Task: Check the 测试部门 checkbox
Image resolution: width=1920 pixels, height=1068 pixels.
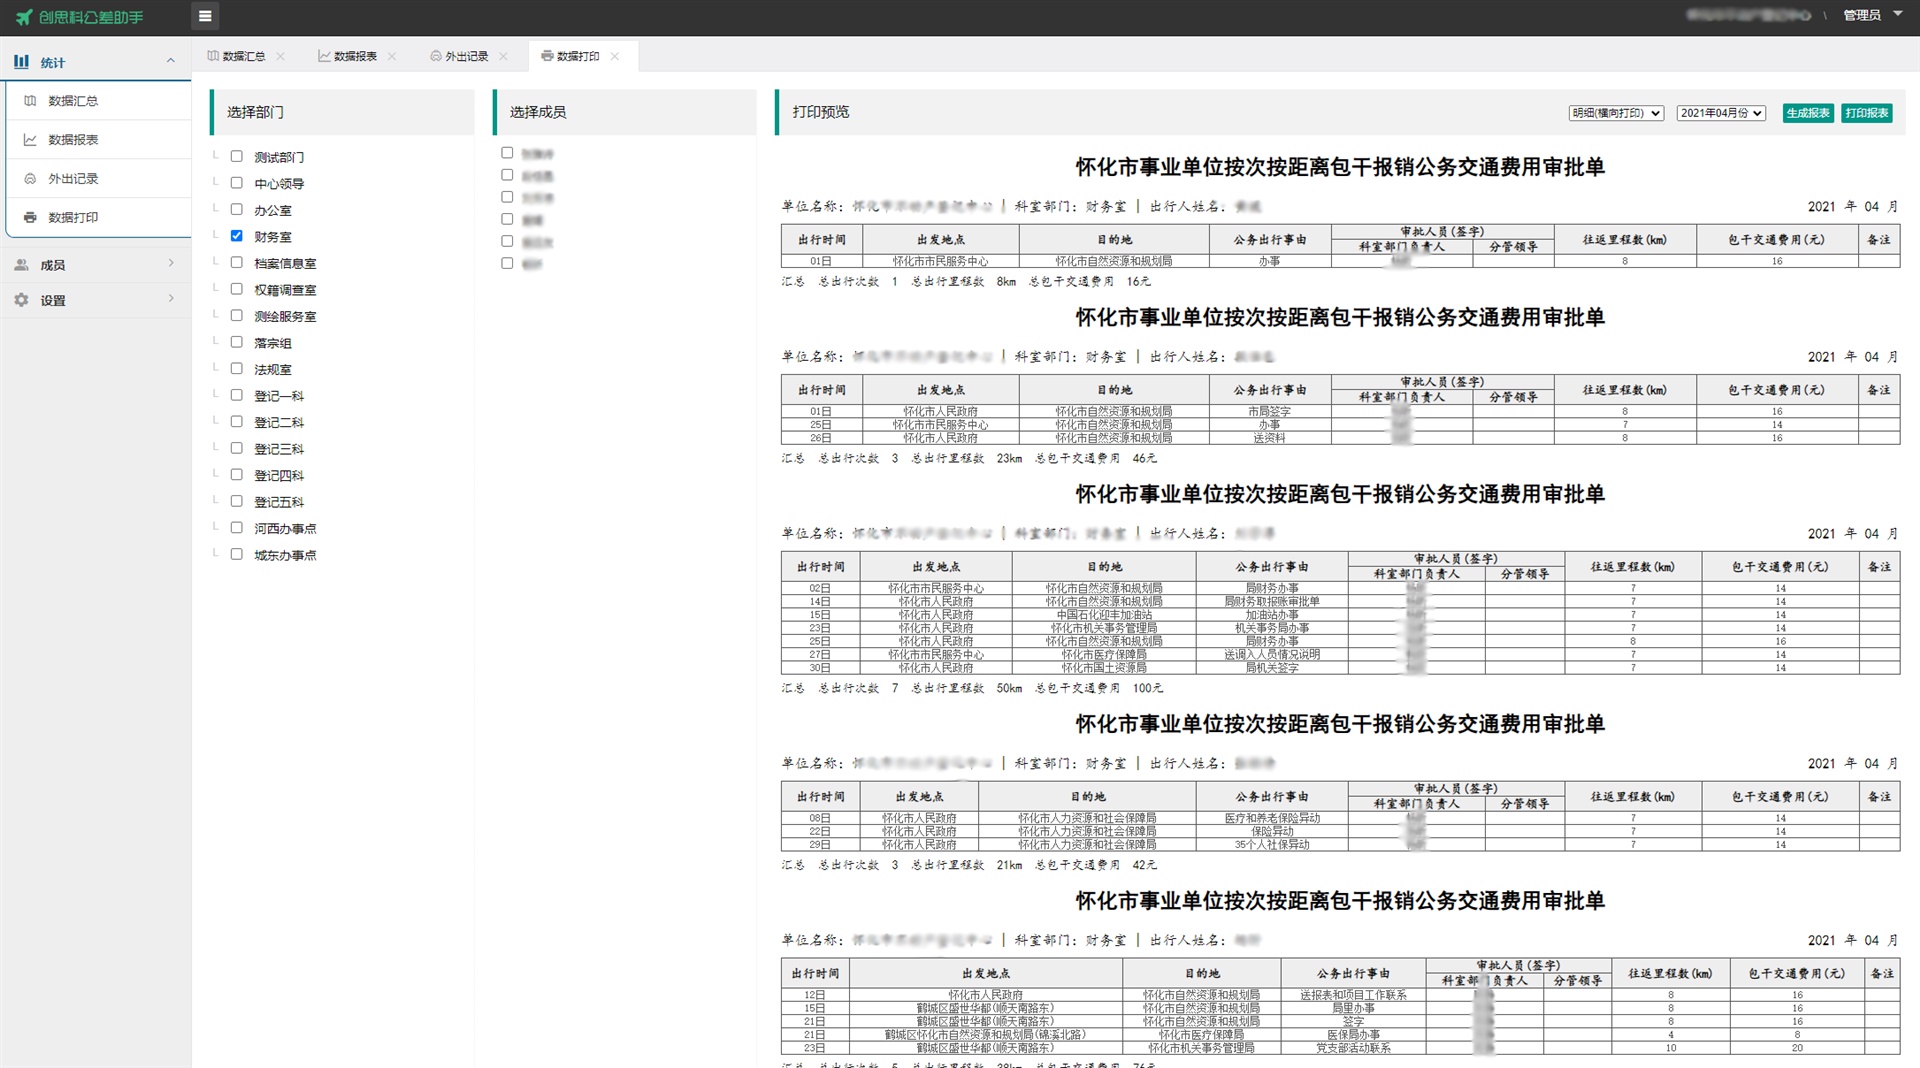Action: pyautogui.click(x=237, y=156)
